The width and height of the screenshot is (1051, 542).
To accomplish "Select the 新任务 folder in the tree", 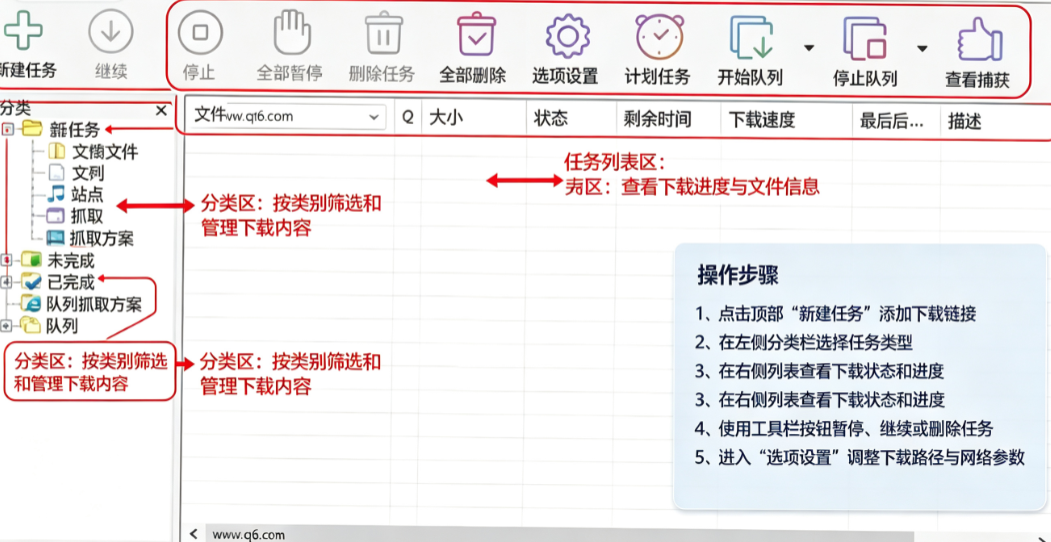I will coord(61,129).
